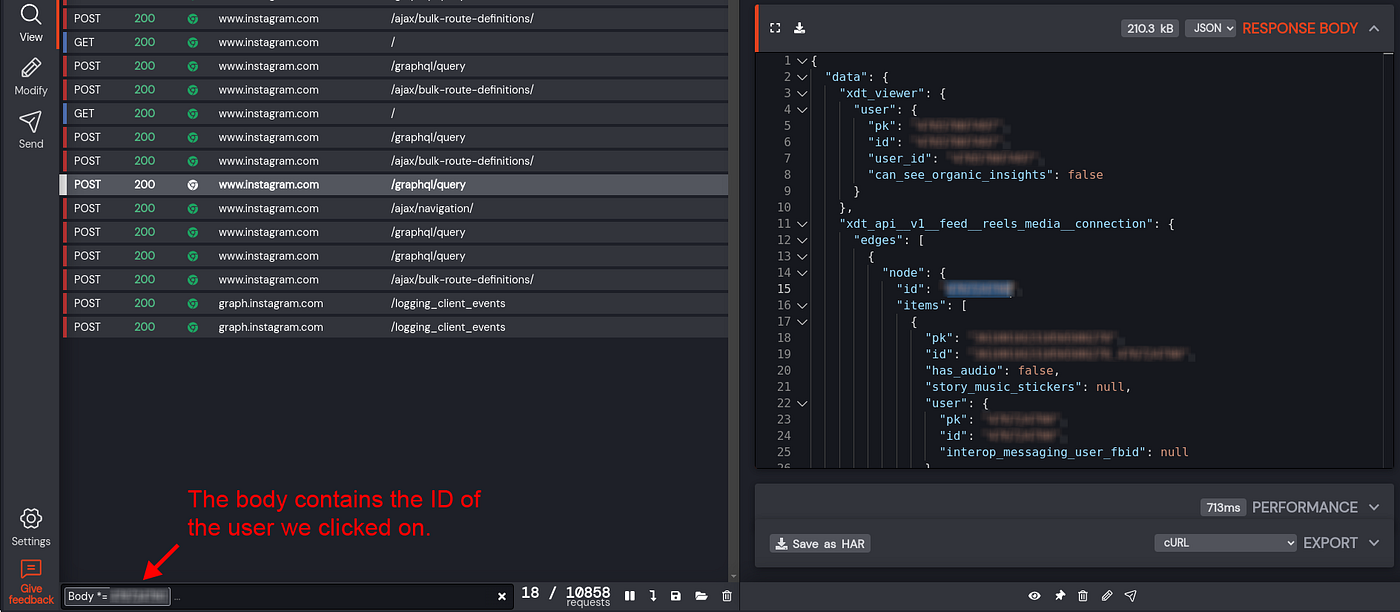Screen dimensions: 1400x612
Task: Open the JSON format dropdown
Action: click(x=1210, y=28)
